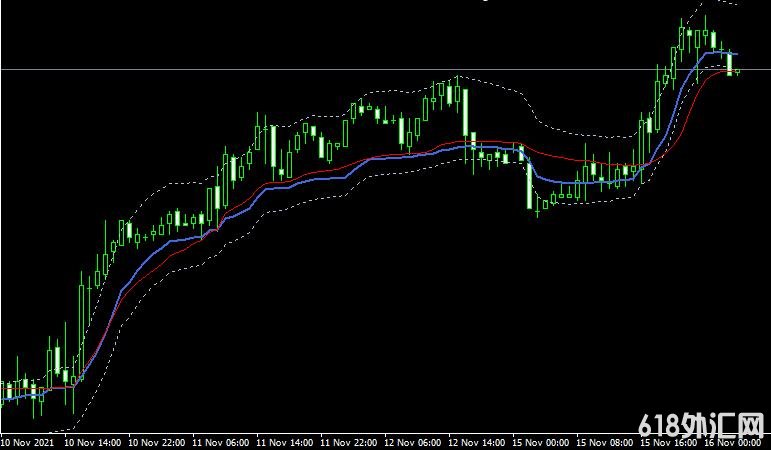Select the "10 Nov 14:00" time axis label
The image size is (771, 450).
(92, 441)
